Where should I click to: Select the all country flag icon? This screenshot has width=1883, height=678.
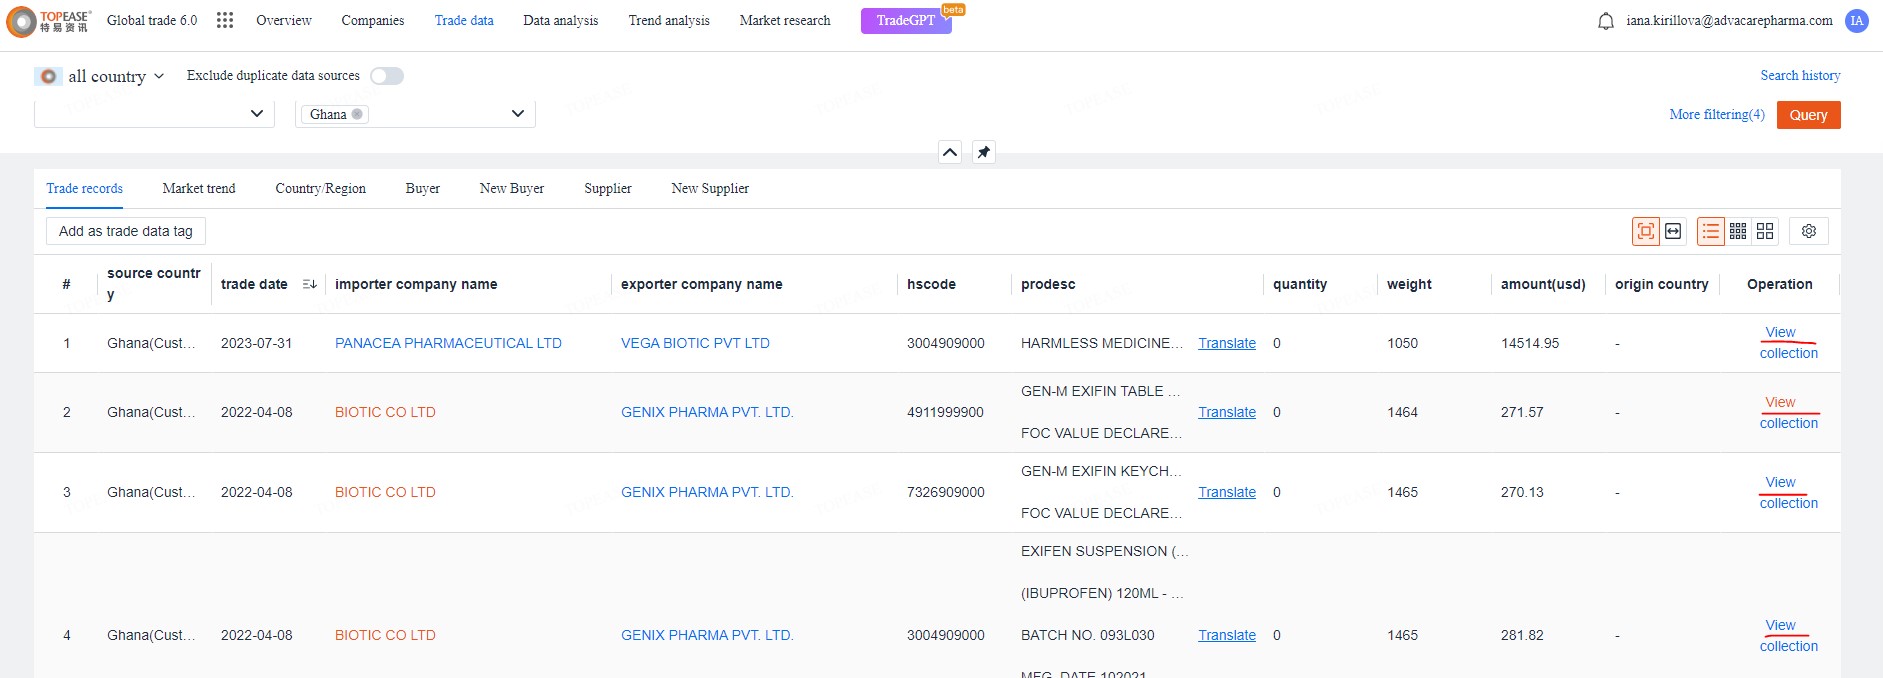point(48,76)
